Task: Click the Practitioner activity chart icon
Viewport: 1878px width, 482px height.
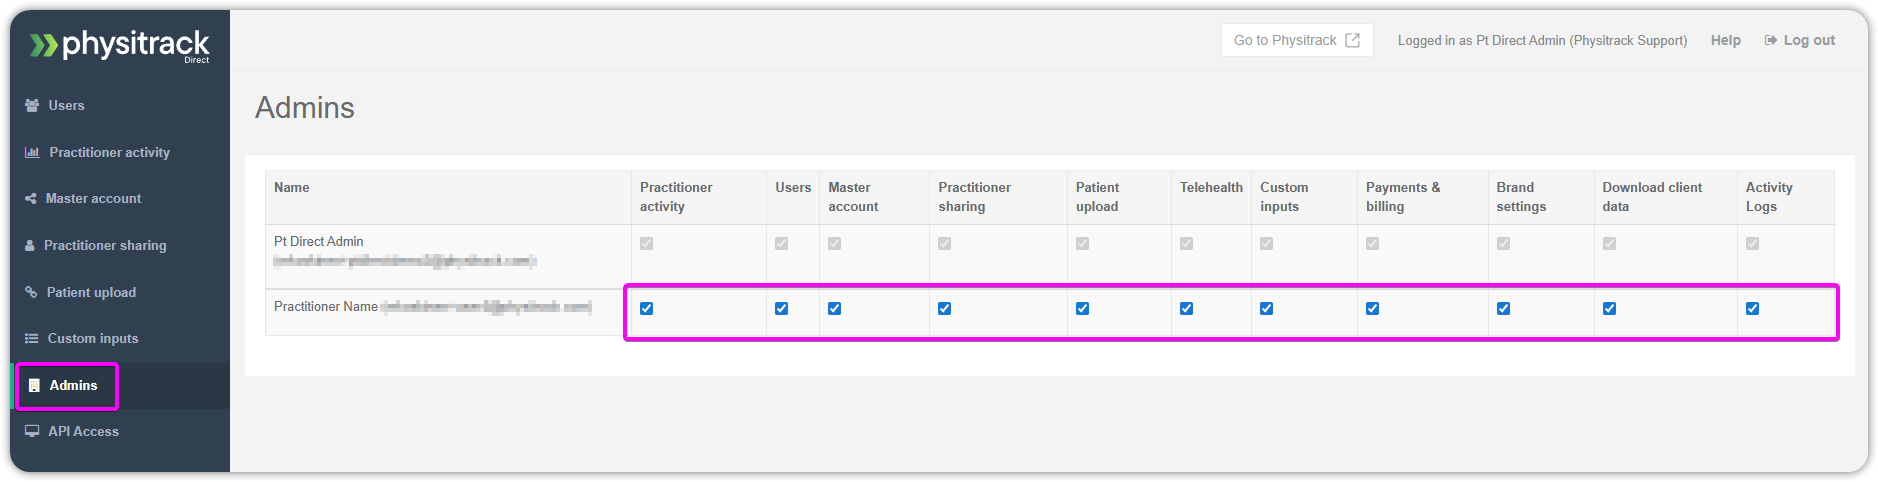Action: click(x=32, y=152)
